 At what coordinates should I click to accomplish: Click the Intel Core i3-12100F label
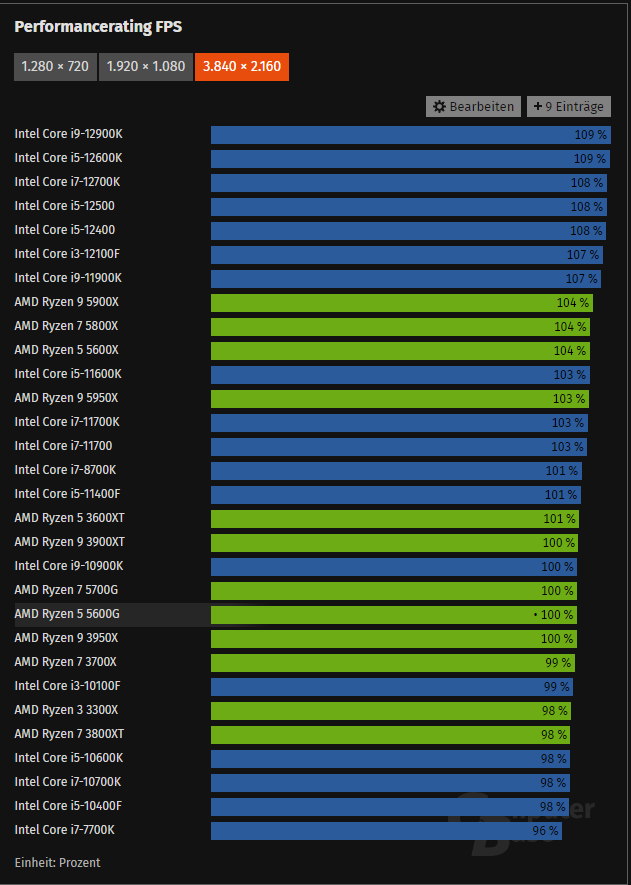point(67,254)
